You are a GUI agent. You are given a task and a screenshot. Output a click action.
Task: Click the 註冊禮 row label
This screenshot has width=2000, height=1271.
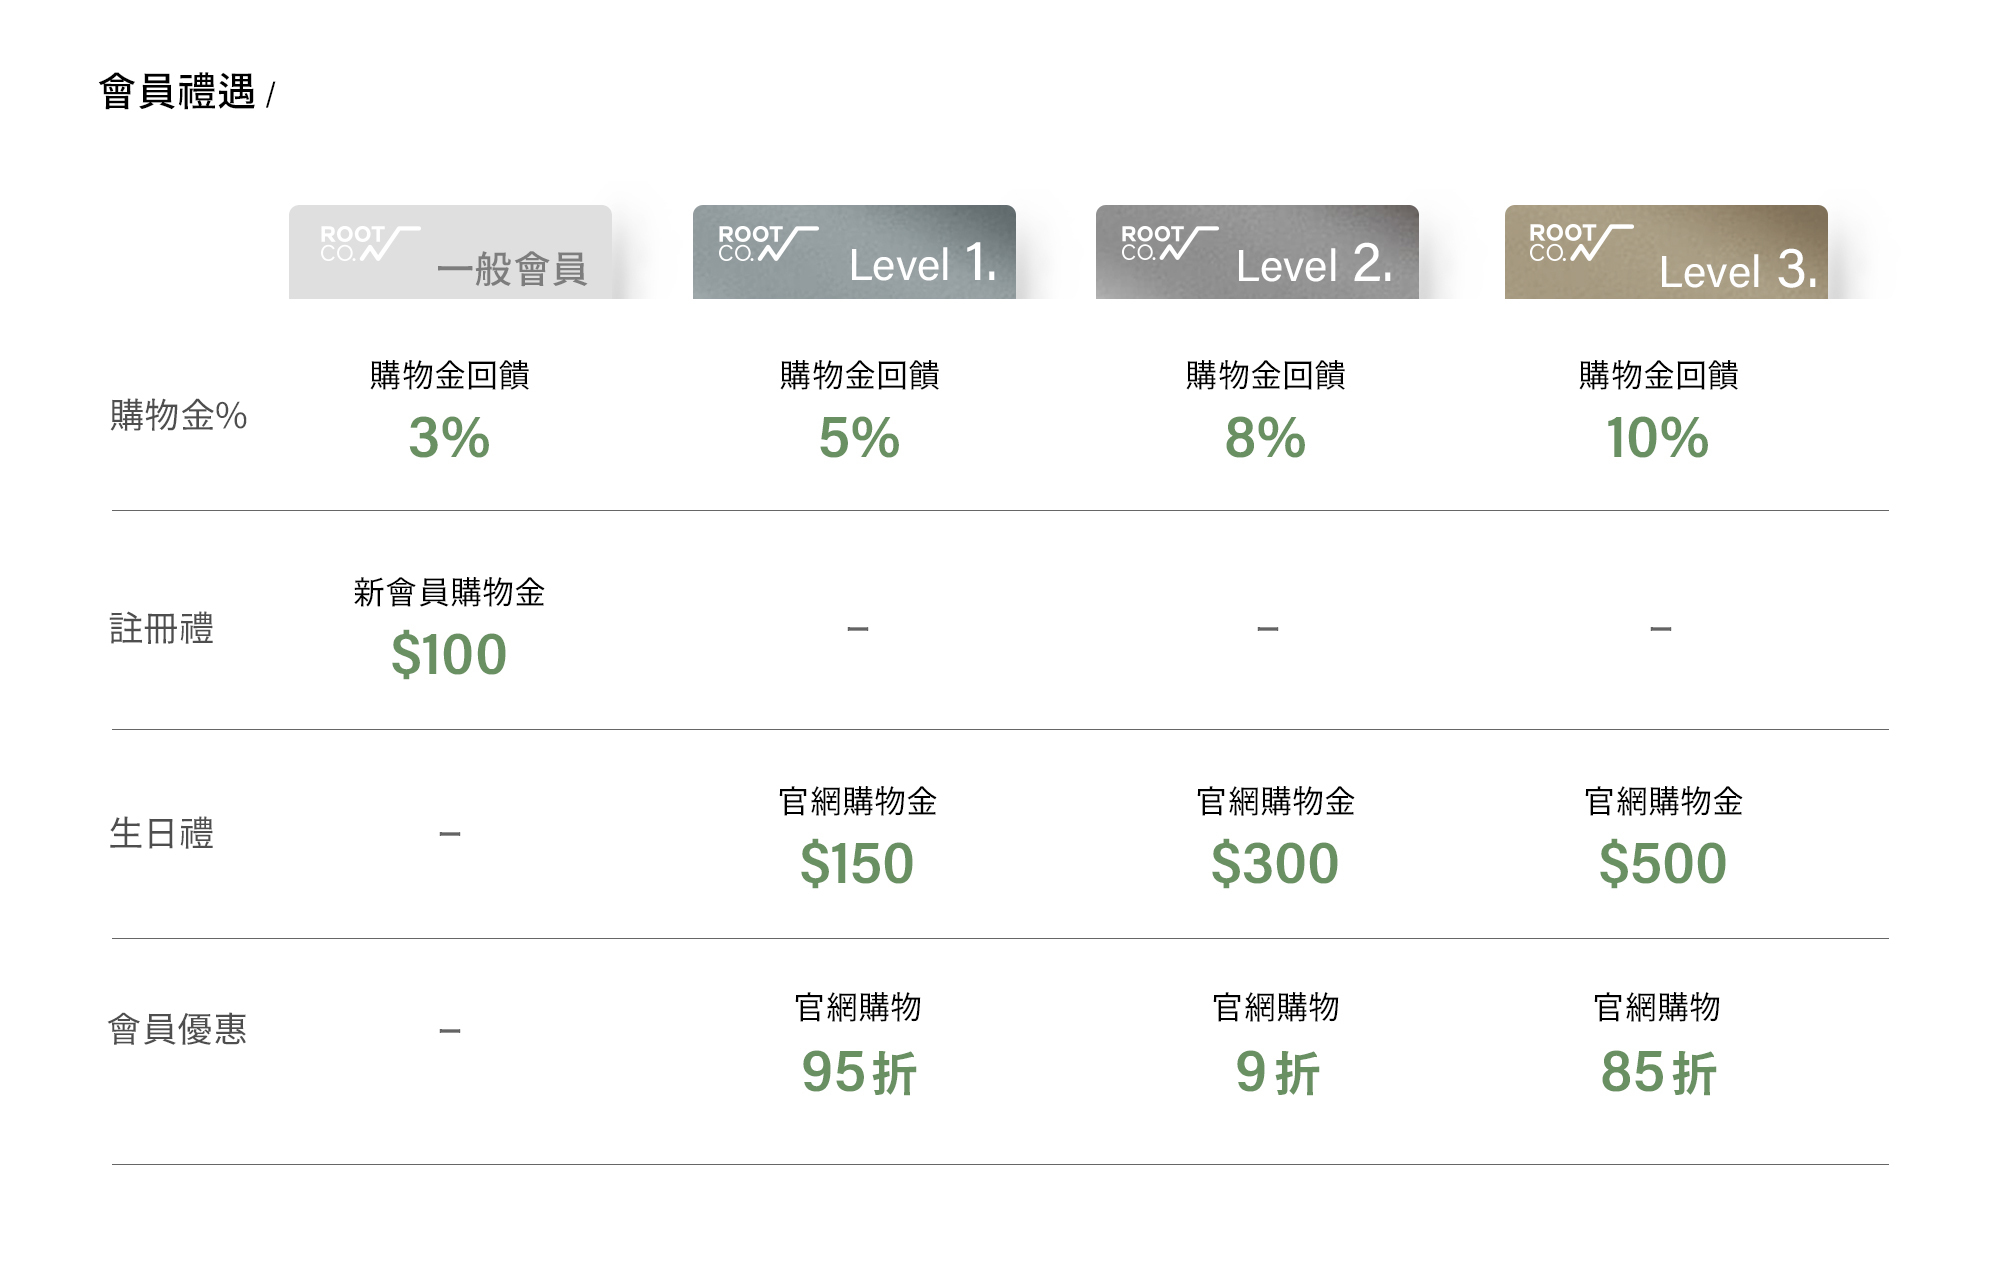[161, 629]
